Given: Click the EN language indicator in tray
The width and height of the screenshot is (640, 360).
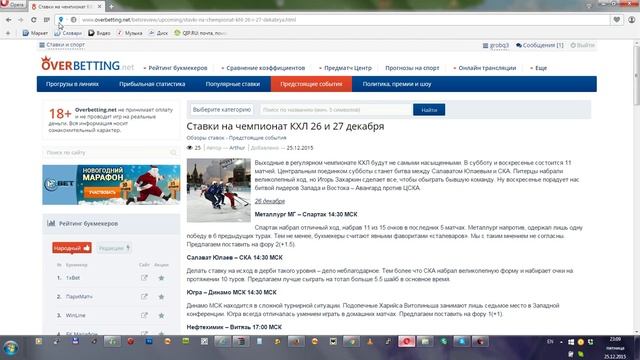Looking at the screenshot, I should pos(550,342).
